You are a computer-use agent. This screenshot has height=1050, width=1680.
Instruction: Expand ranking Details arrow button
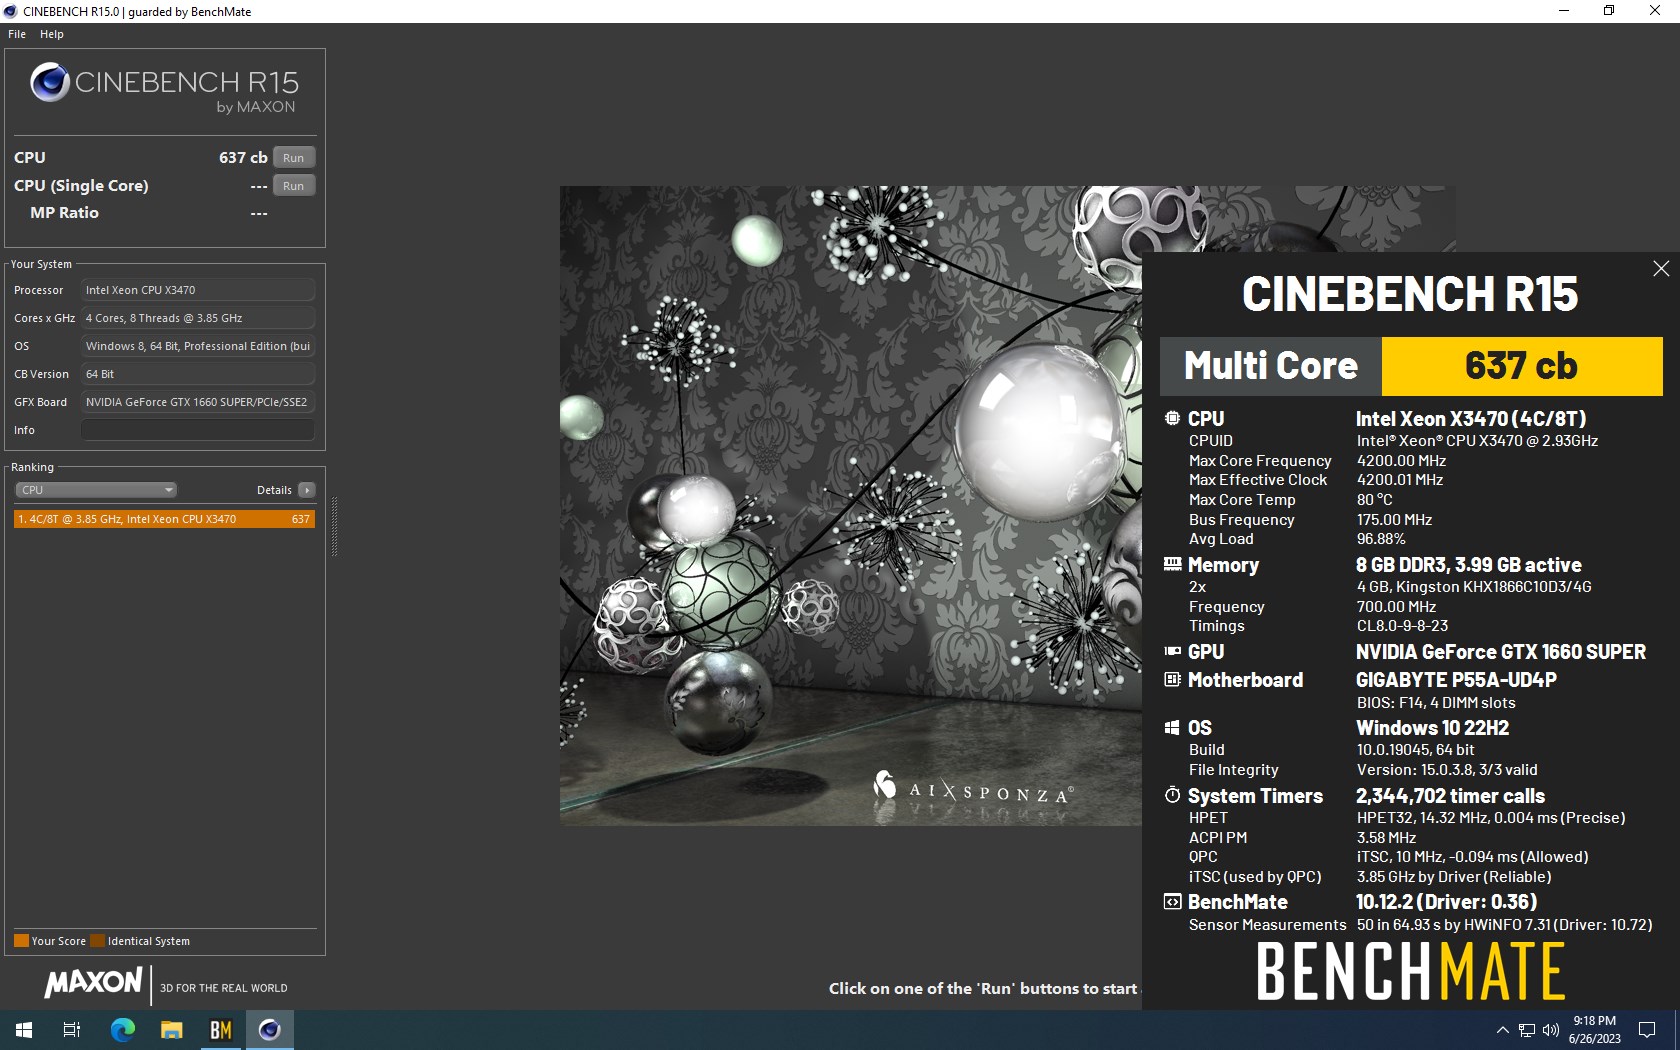pos(306,490)
